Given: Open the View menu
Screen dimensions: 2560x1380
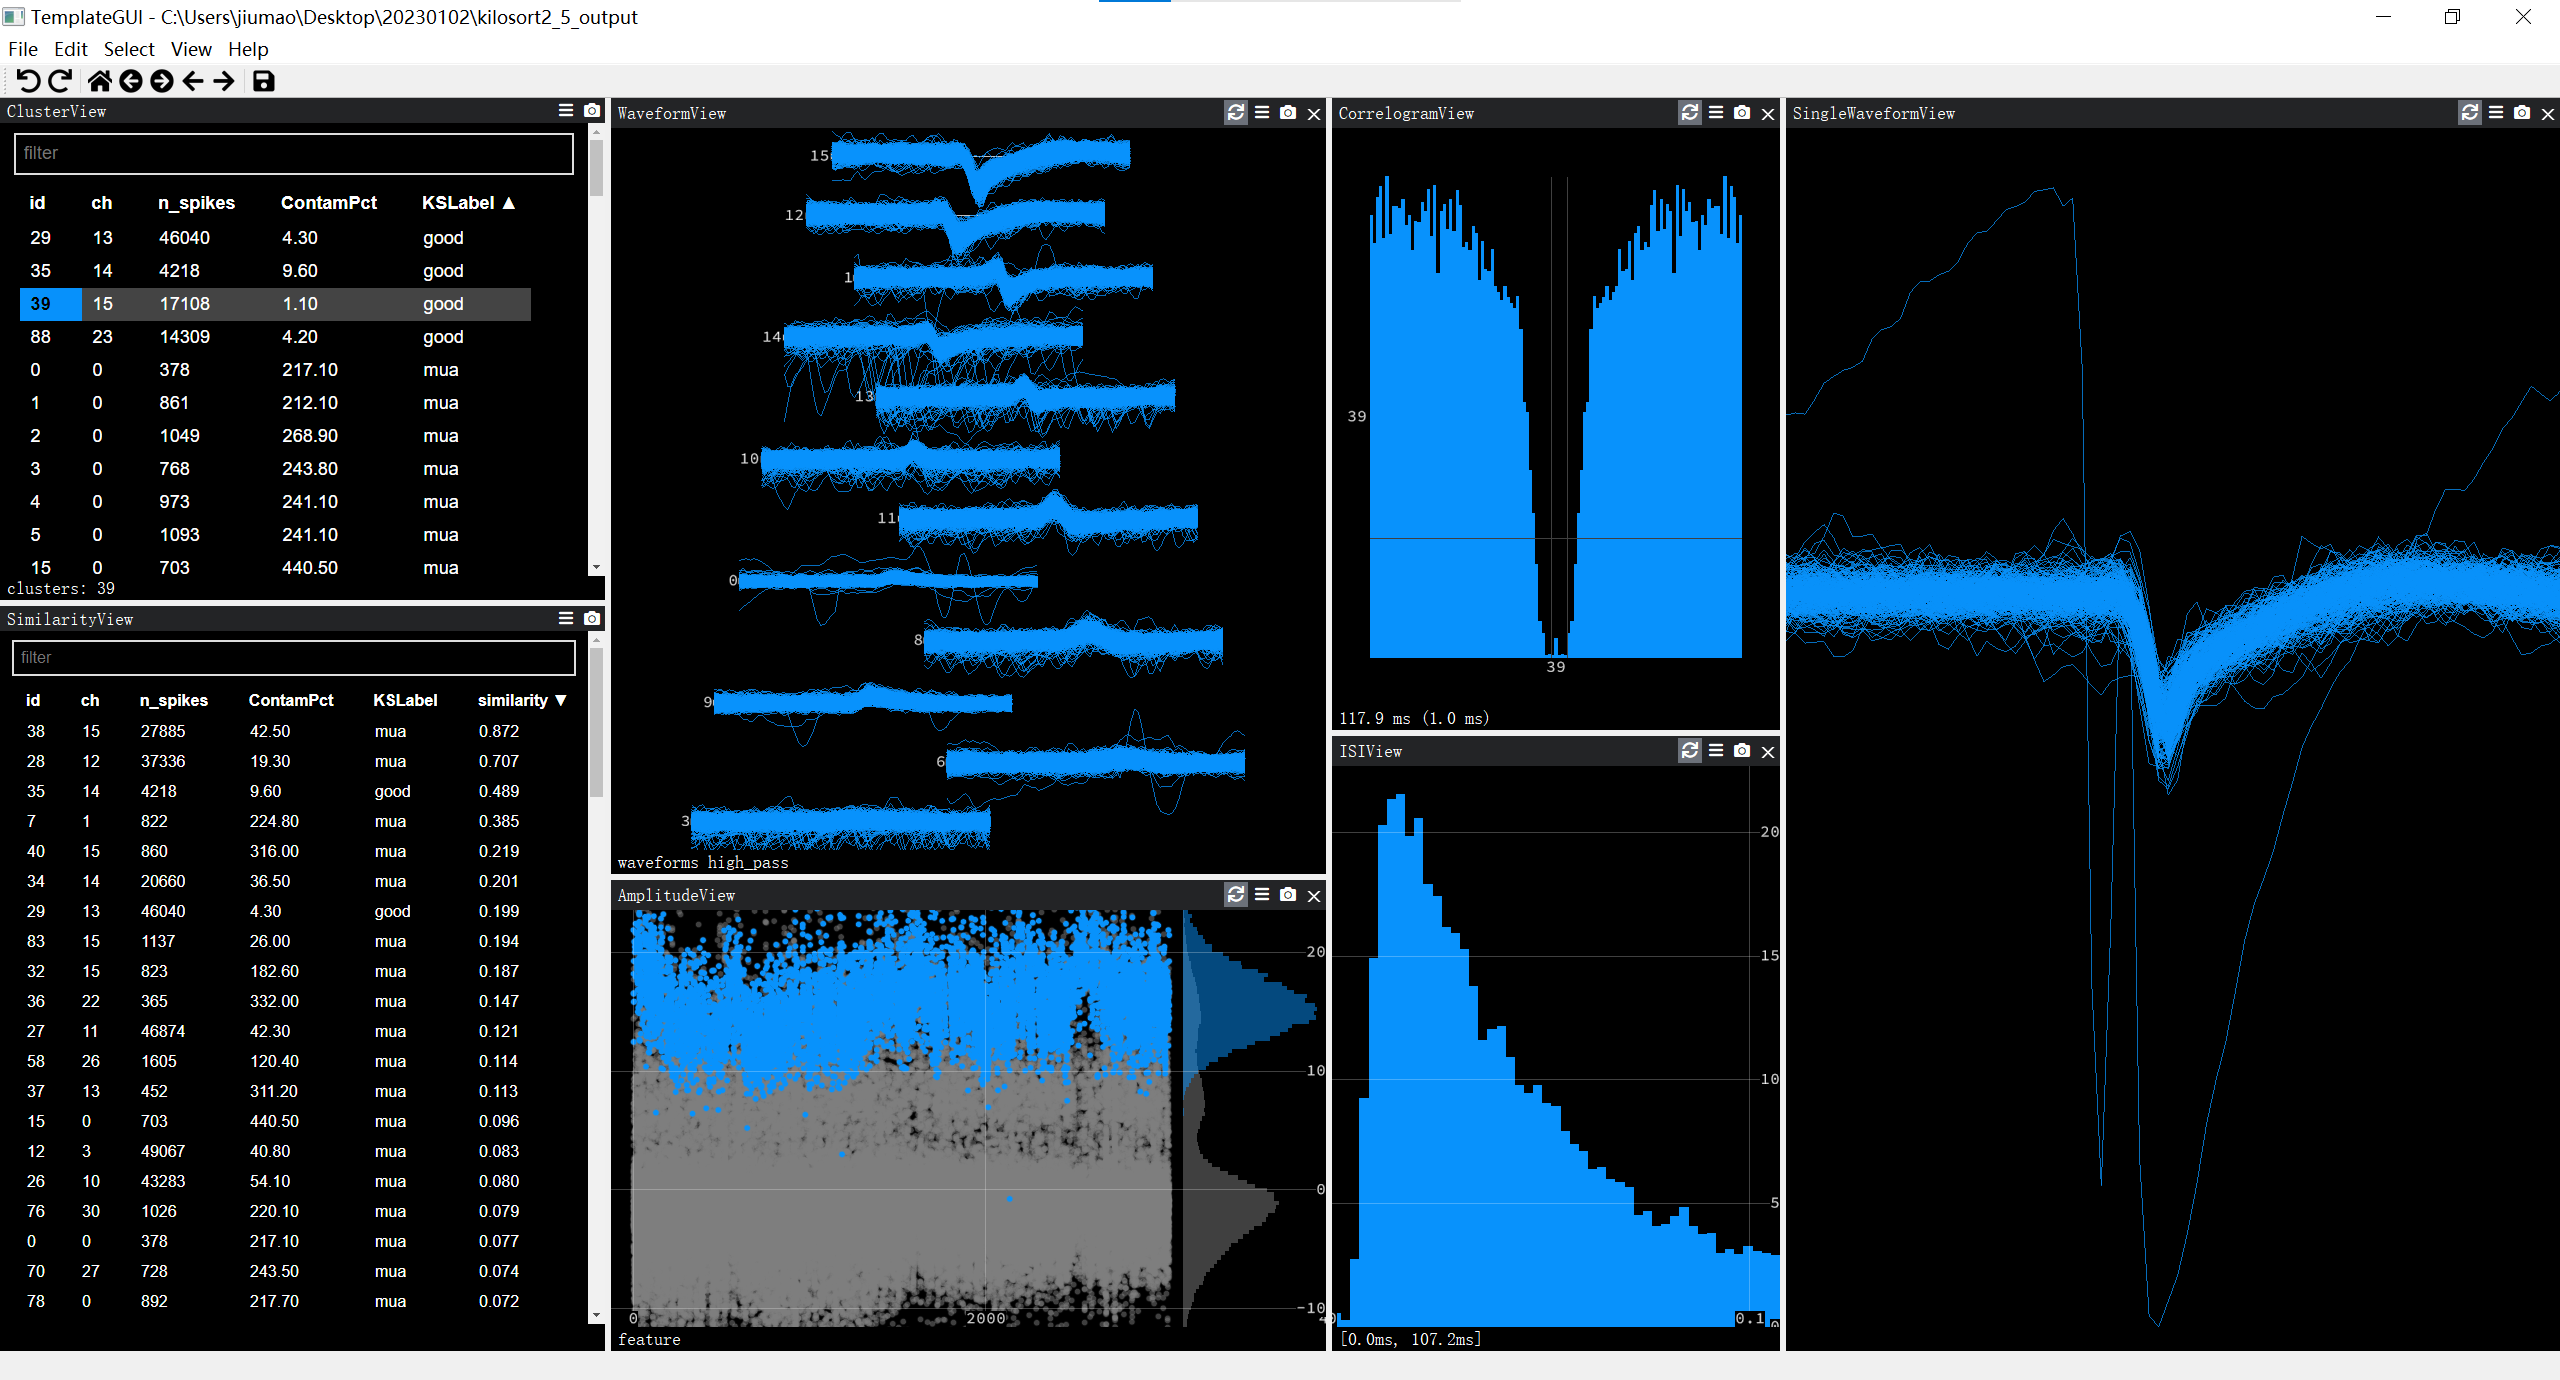Looking at the screenshot, I should pyautogui.click(x=190, y=49).
